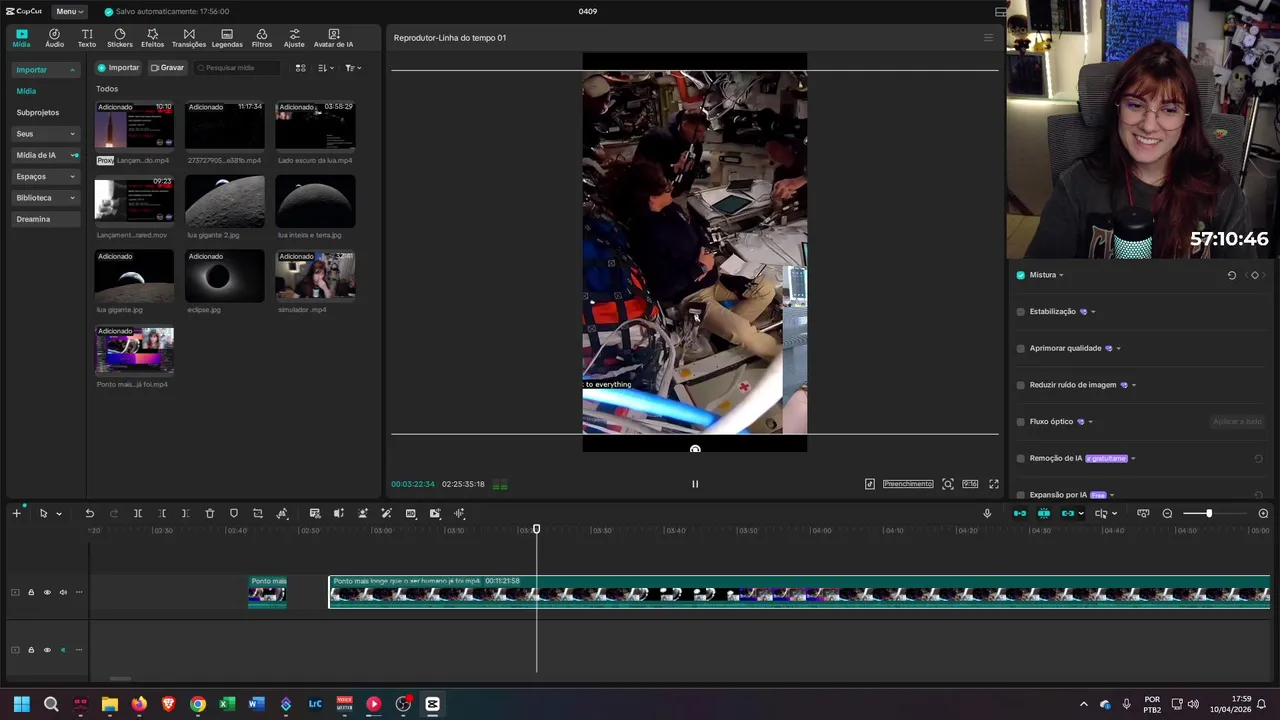Mute the main video track audio
This screenshot has height=720, width=1280.
[x=63, y=592]
